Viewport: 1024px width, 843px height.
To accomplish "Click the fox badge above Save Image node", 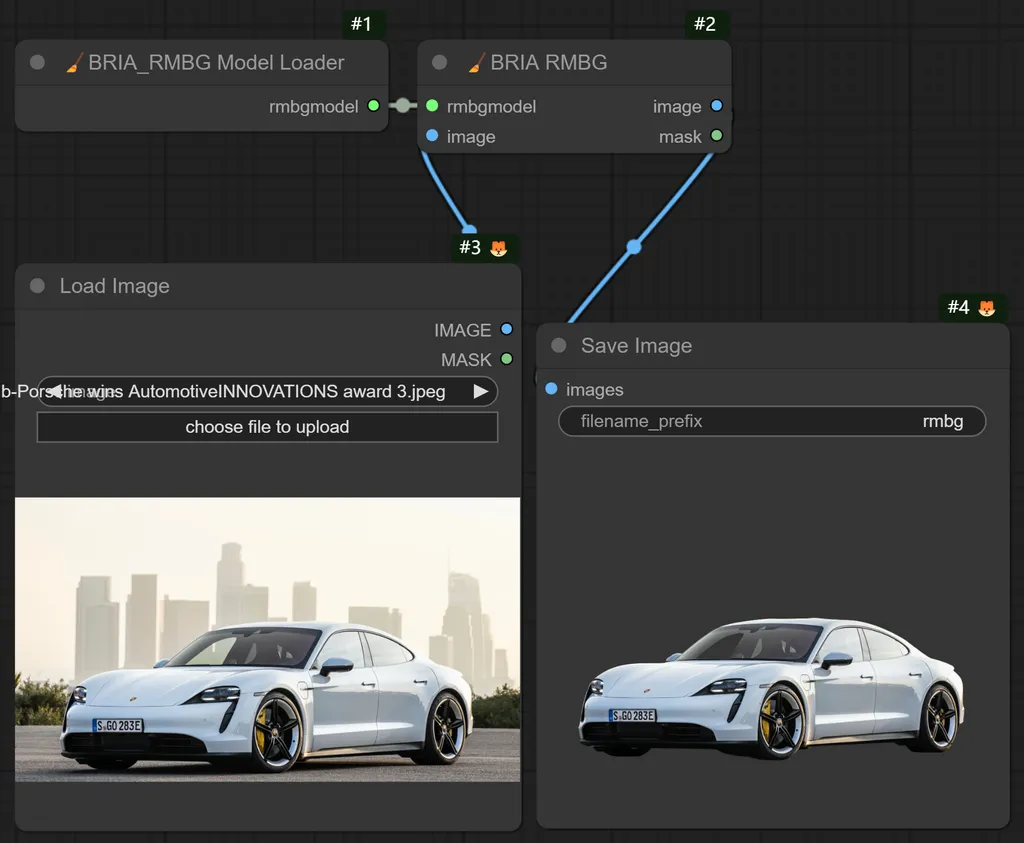I will pyautogui.click(x=987, y=308).
